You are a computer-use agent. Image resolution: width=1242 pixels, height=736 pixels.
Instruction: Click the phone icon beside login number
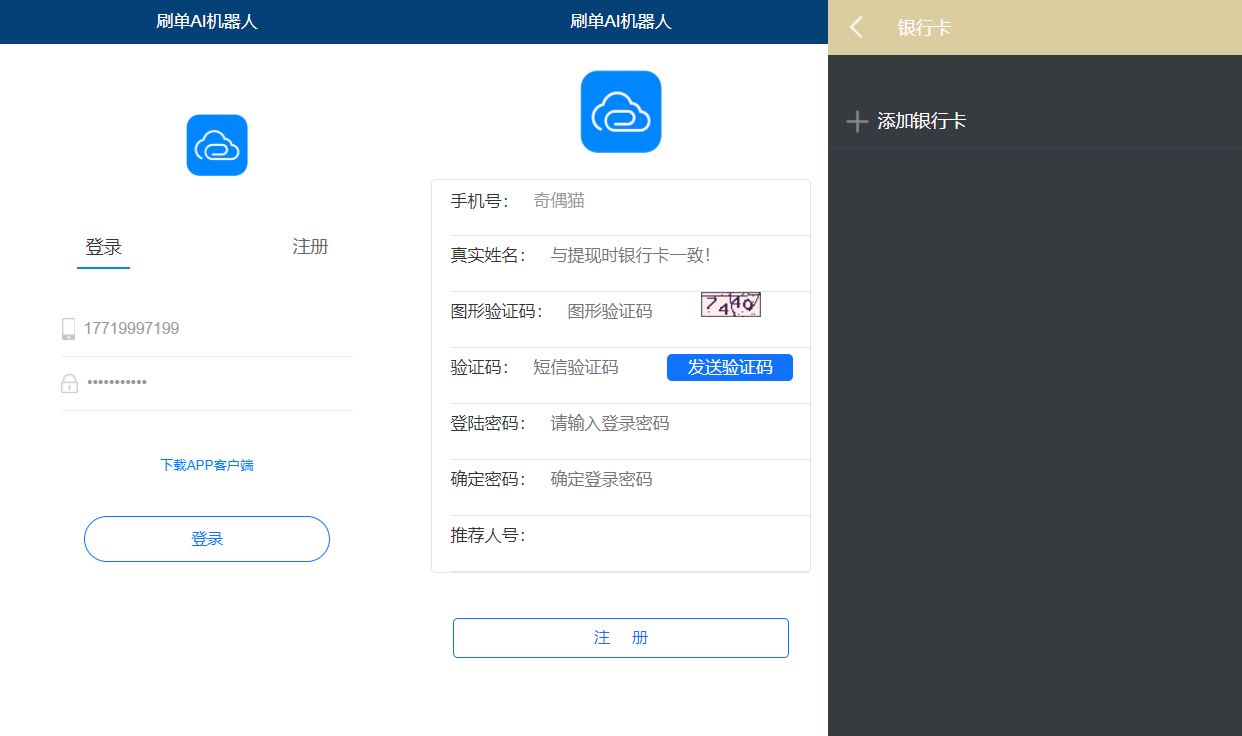[69, 329]
